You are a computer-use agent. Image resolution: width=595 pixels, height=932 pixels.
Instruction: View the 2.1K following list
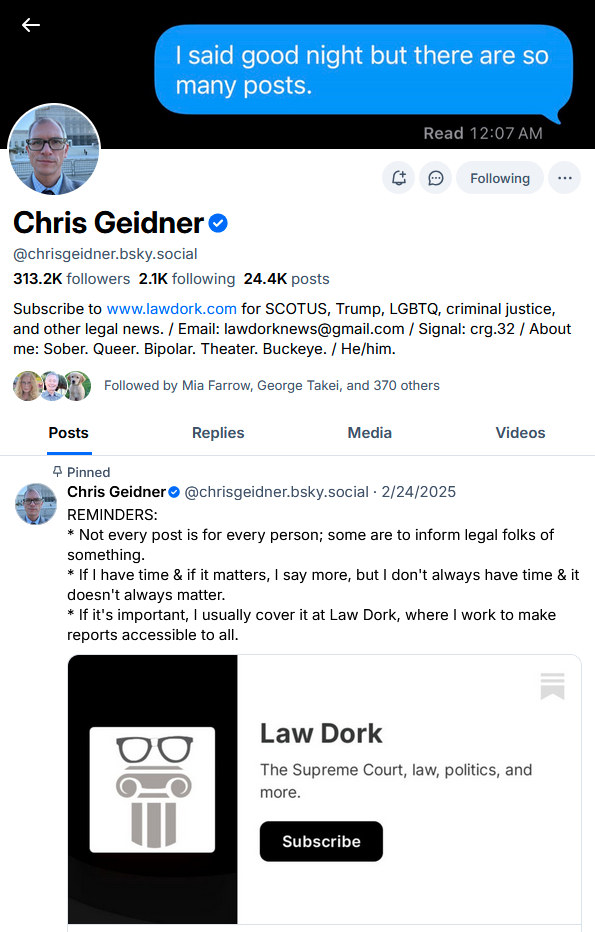[187, 279]
